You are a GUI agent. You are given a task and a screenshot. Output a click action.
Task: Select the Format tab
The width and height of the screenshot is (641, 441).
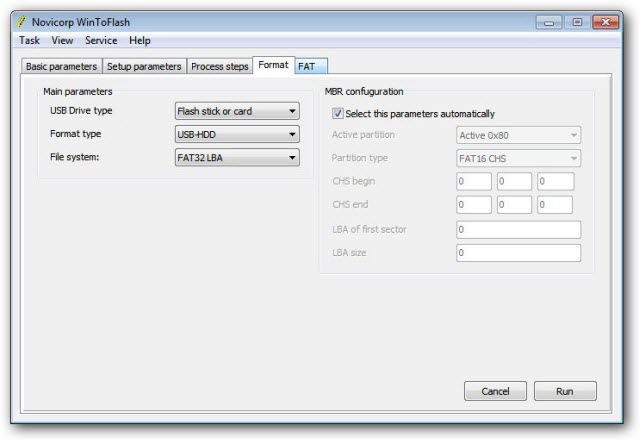tap(273, 65)
